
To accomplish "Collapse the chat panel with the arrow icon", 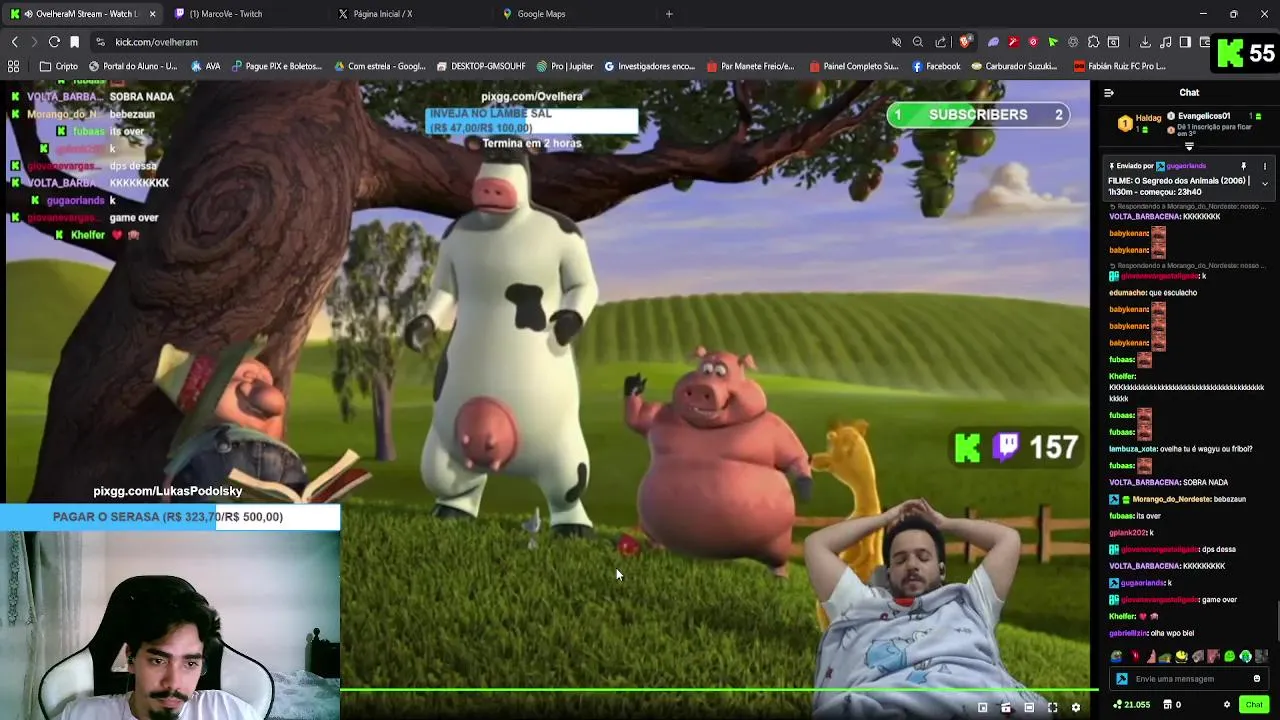I will (1108, 93).
